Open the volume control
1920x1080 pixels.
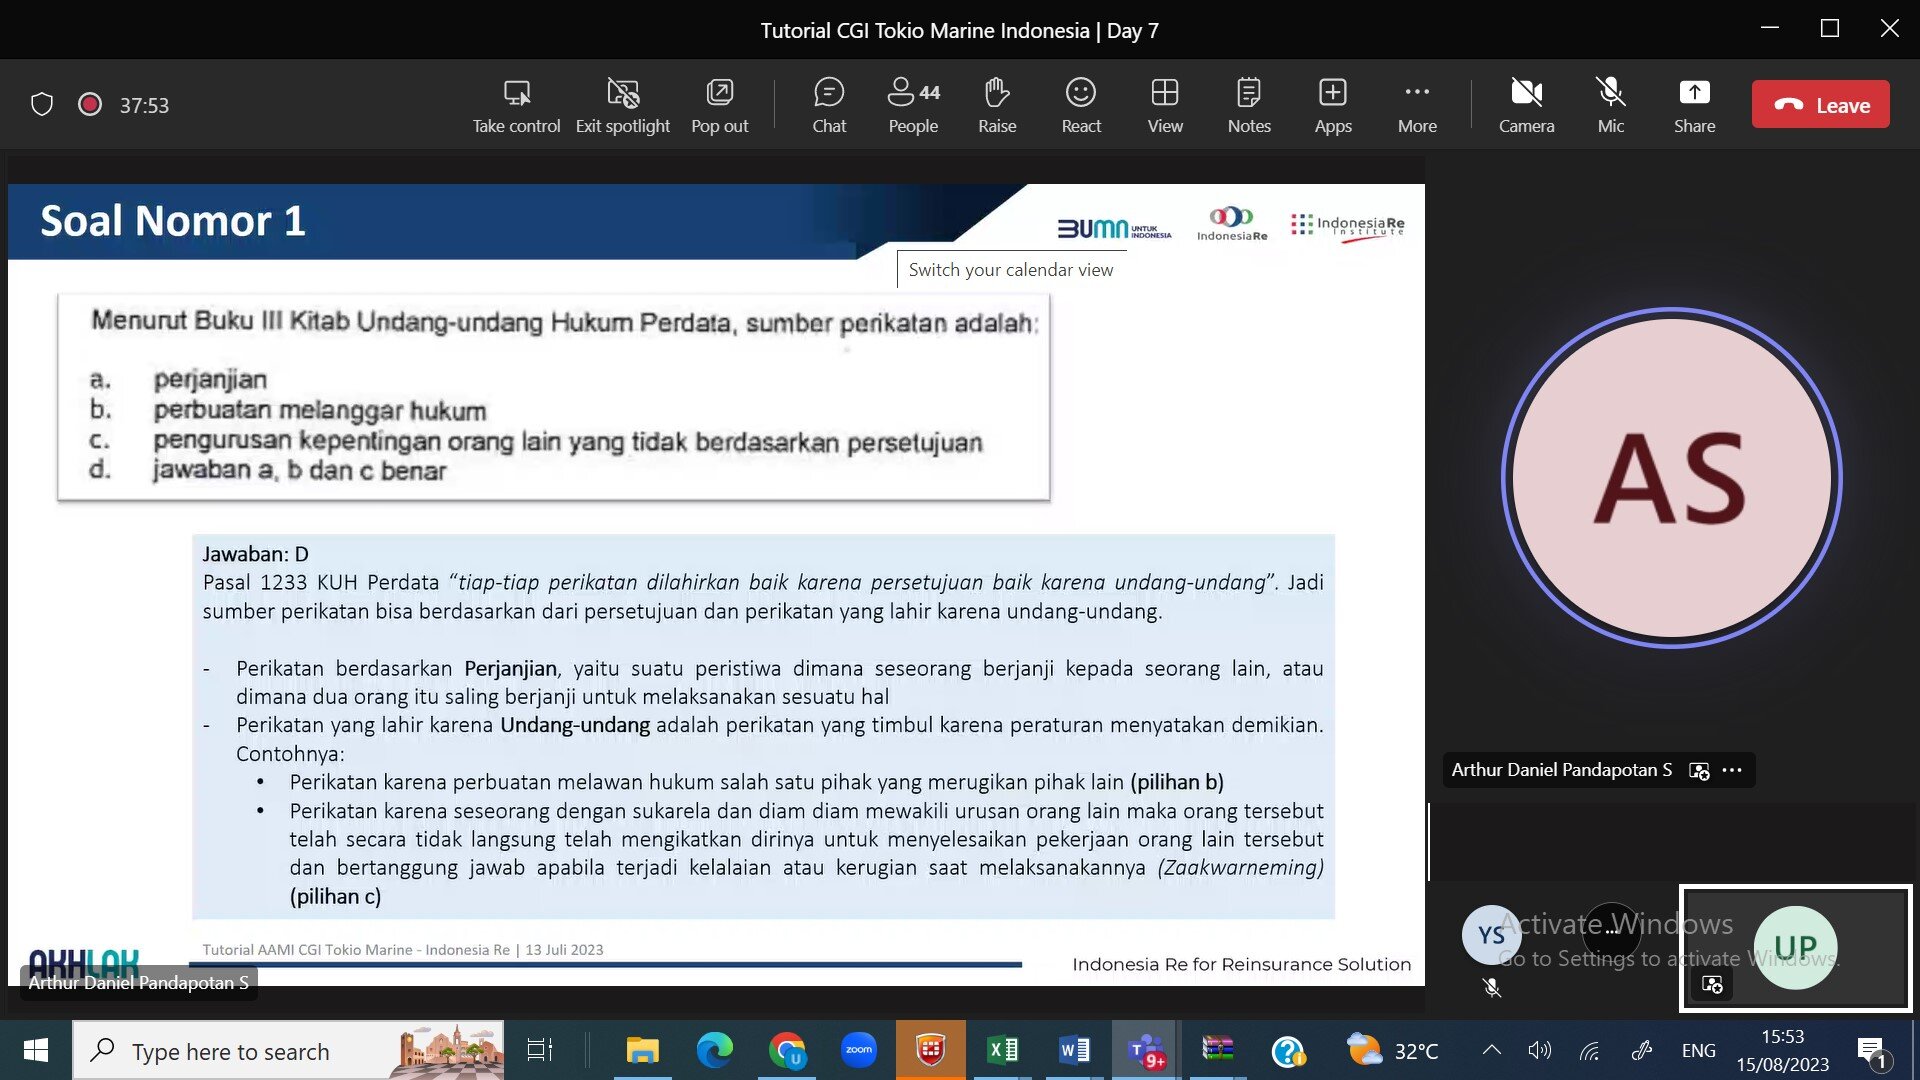point(1539,1050)
